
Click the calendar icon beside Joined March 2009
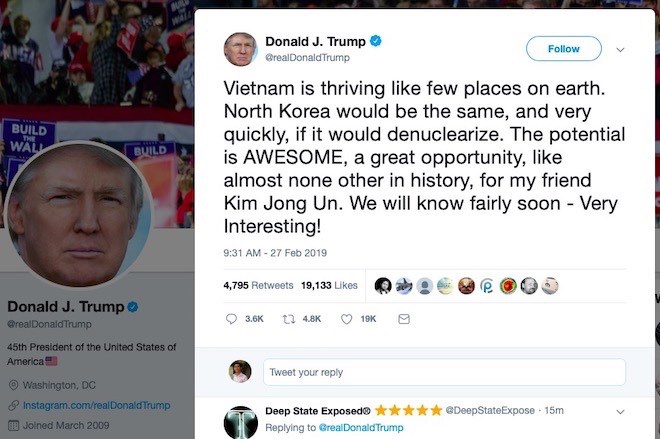(x=14, y=426)
